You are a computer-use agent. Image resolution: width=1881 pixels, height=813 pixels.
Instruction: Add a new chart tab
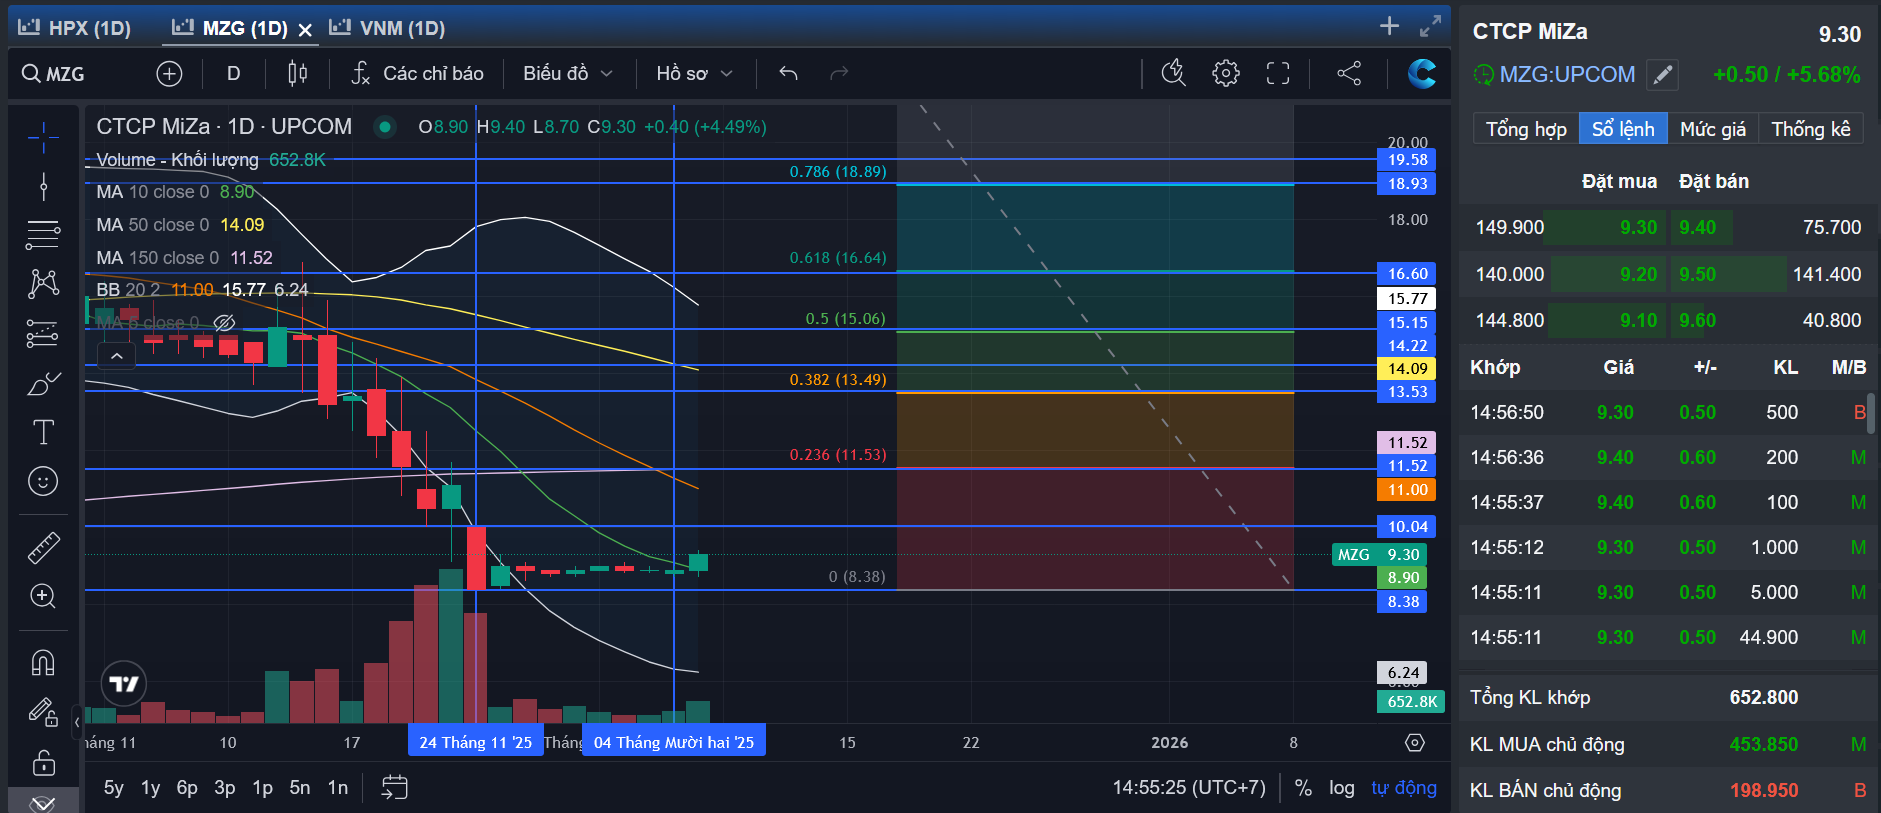[1389, 26]
